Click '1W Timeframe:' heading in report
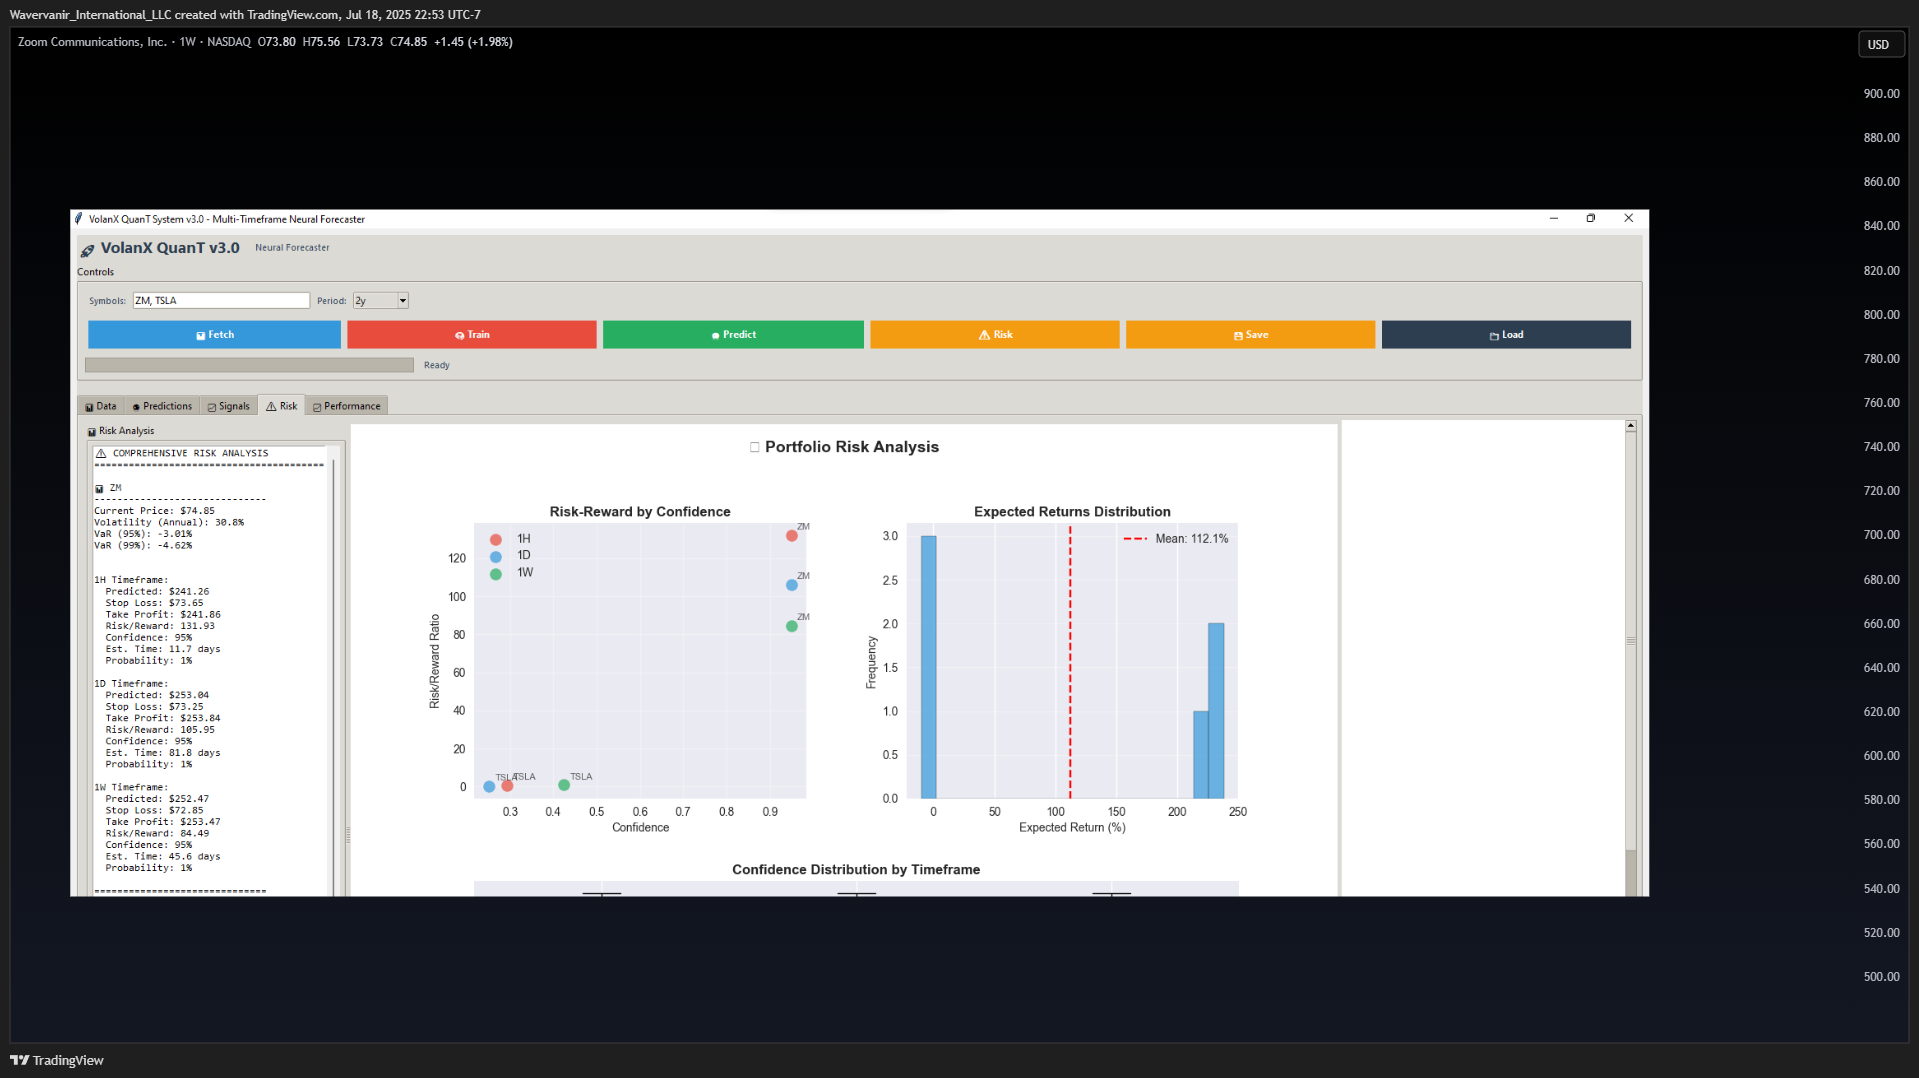The width and height of the screenshot is (1919, 1078). click(131, 788)
